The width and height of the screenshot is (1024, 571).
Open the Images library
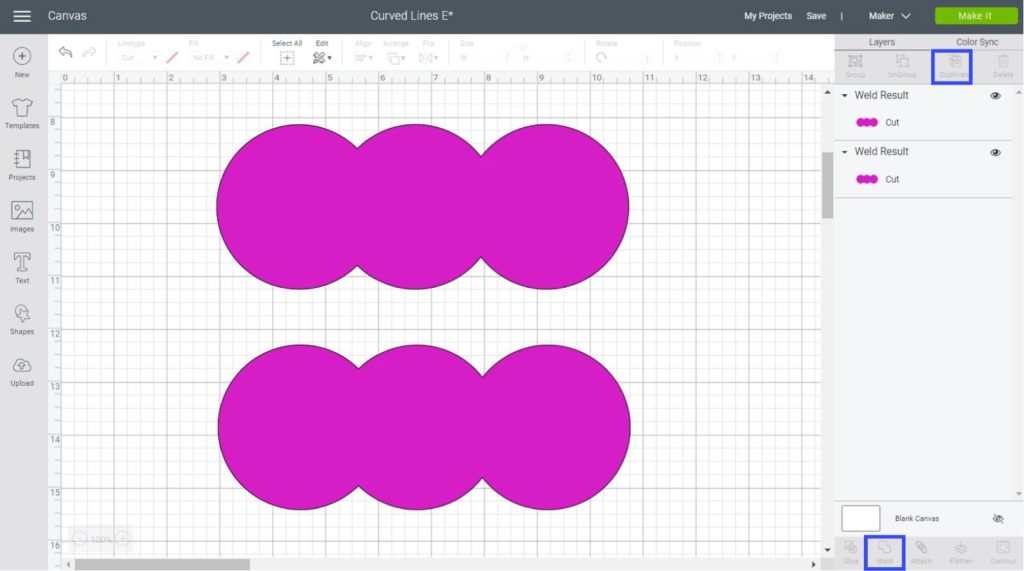tap(22, 212)
